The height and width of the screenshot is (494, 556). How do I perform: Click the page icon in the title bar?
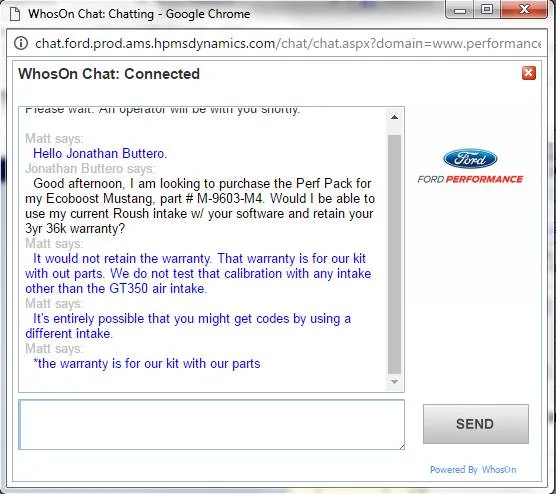pyautogui.click(x=15, y=14)
